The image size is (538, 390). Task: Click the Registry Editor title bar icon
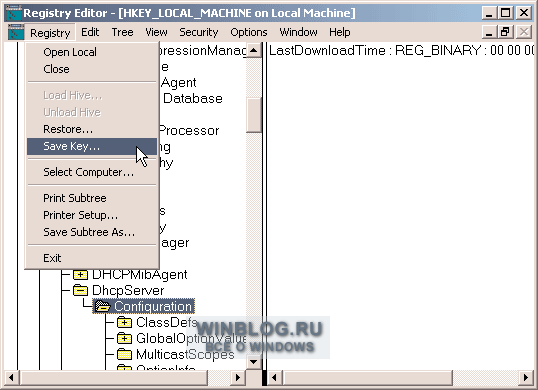pyautogui.click(x=14, y=13)
